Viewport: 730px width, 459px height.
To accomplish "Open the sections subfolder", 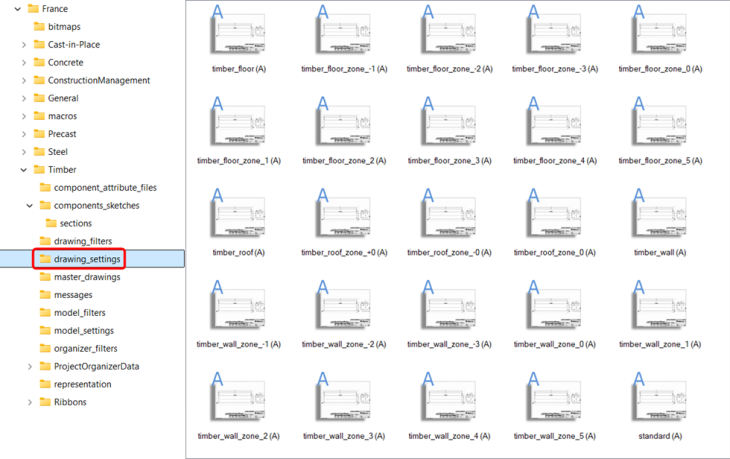I will 69,223.
